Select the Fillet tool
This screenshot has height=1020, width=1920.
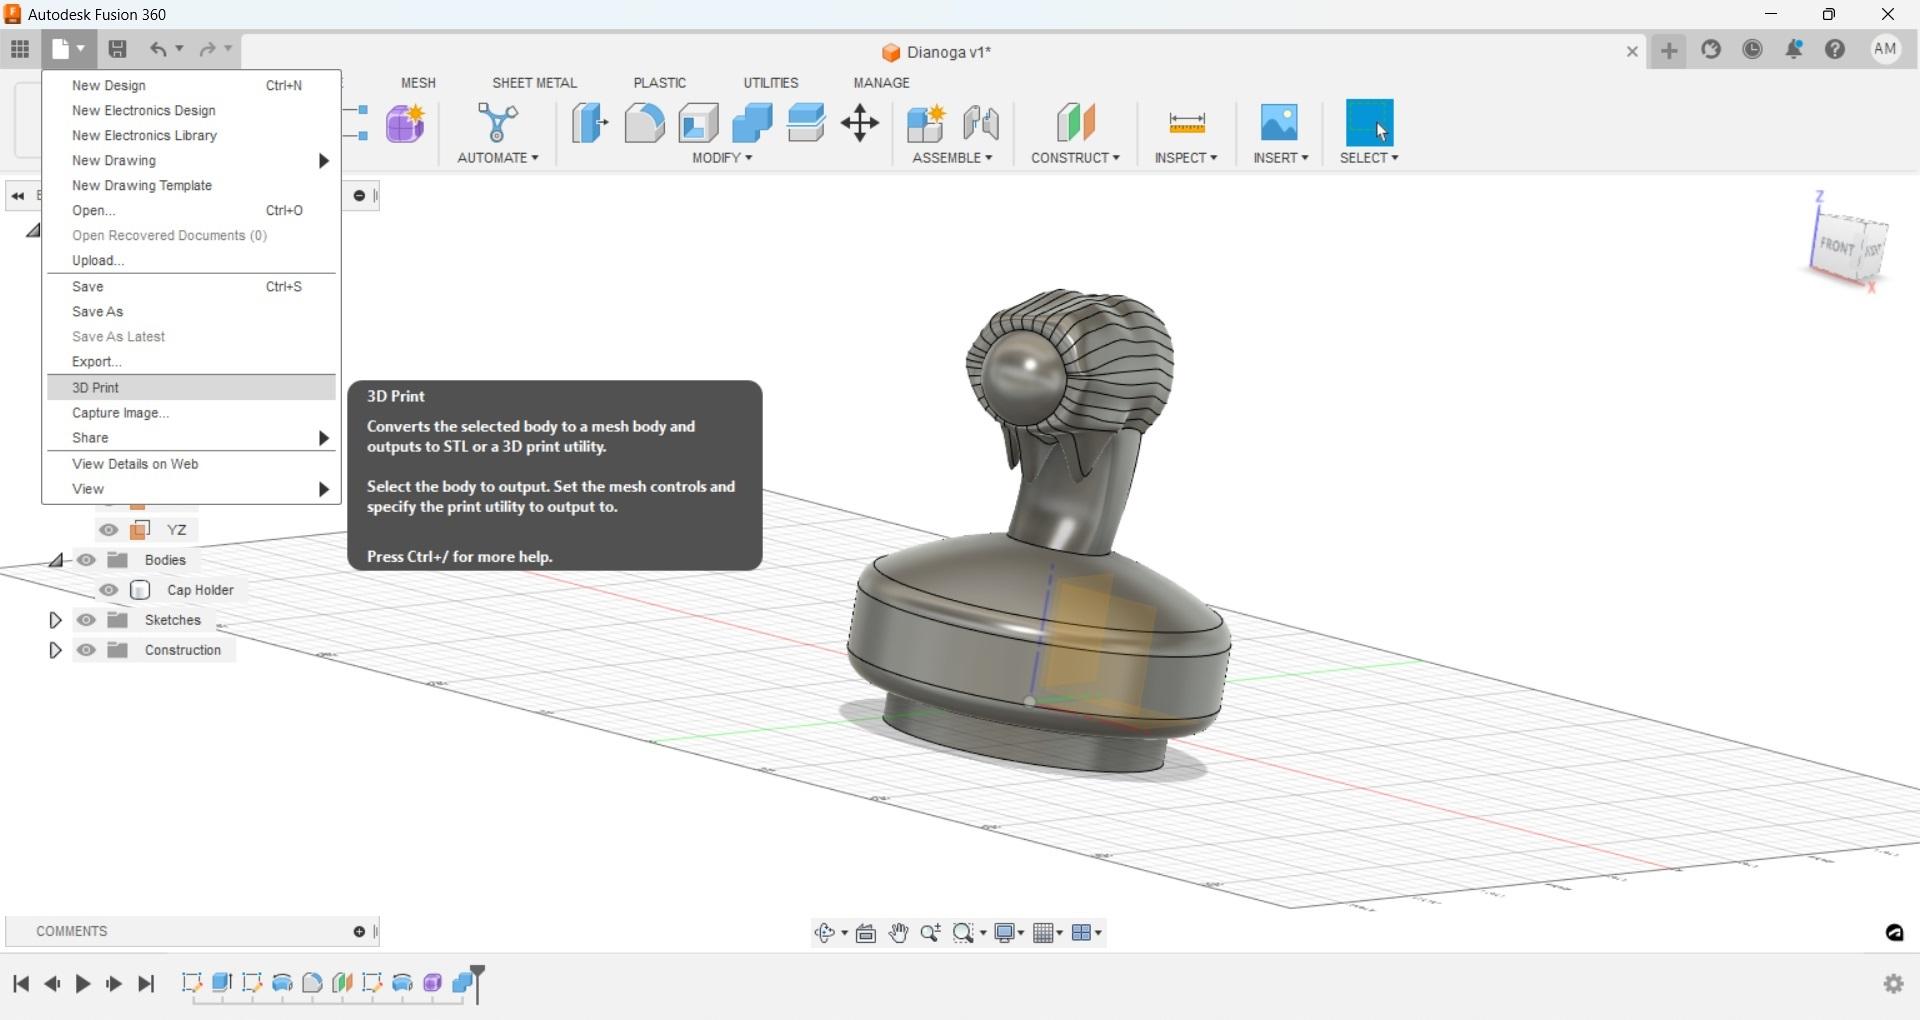pos(644,123)
